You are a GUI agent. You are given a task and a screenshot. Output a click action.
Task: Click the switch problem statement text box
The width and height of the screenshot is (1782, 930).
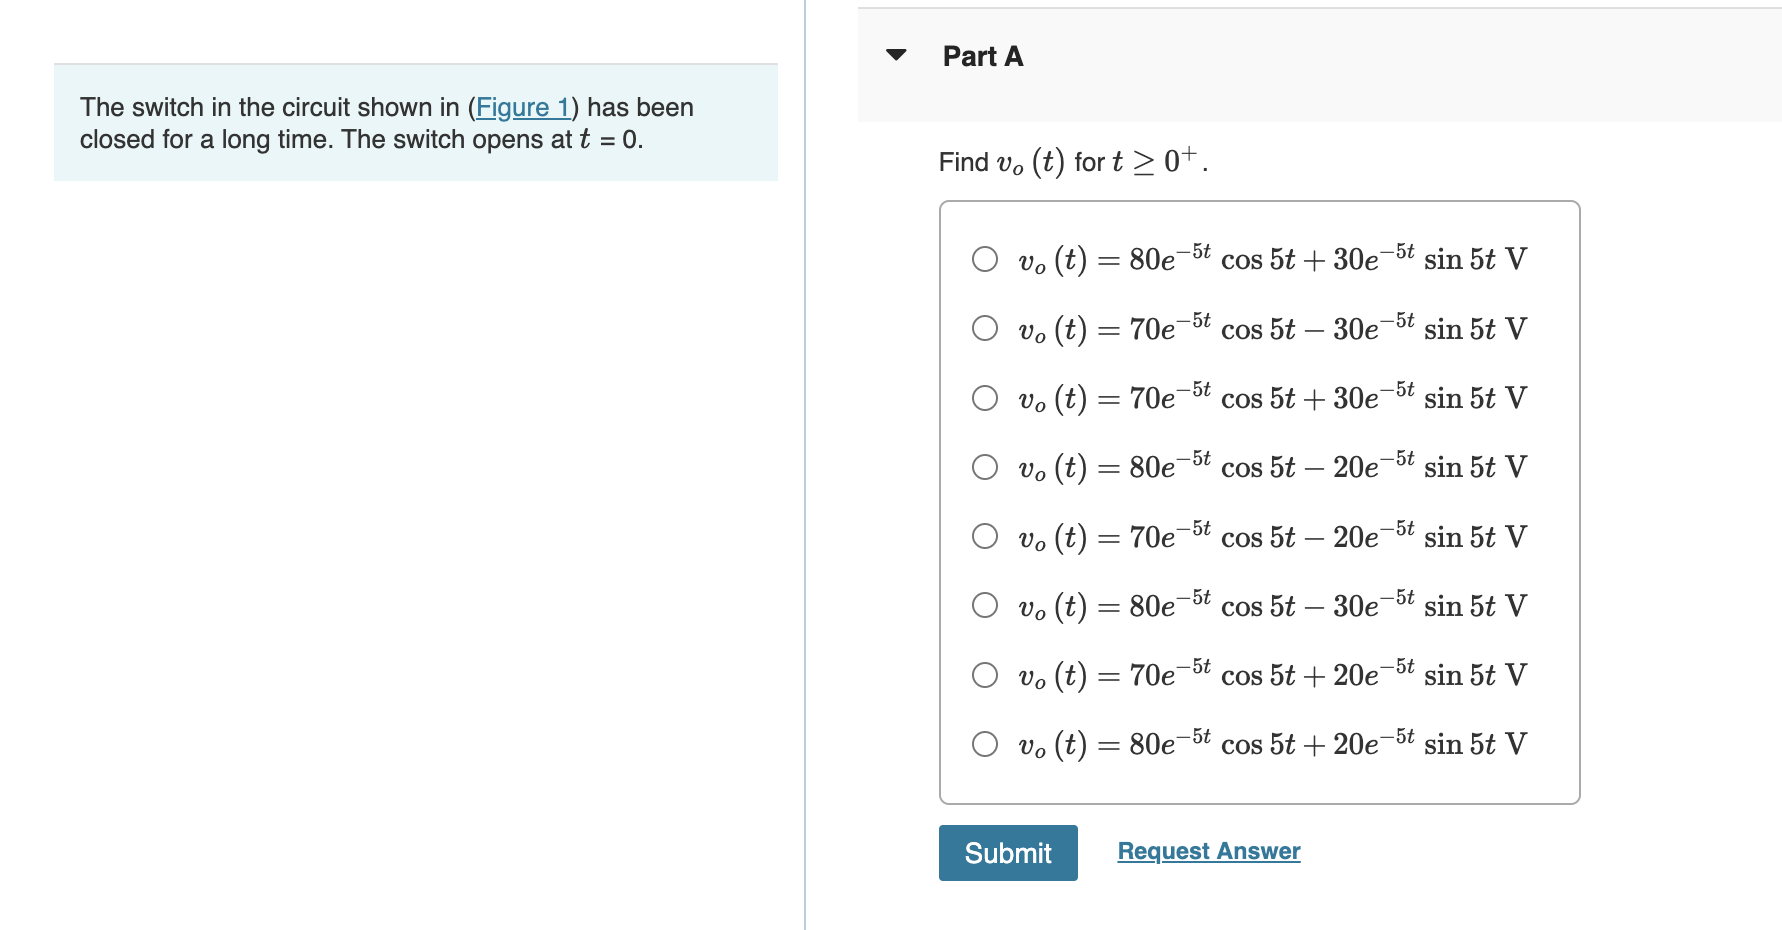click(415, 123)
